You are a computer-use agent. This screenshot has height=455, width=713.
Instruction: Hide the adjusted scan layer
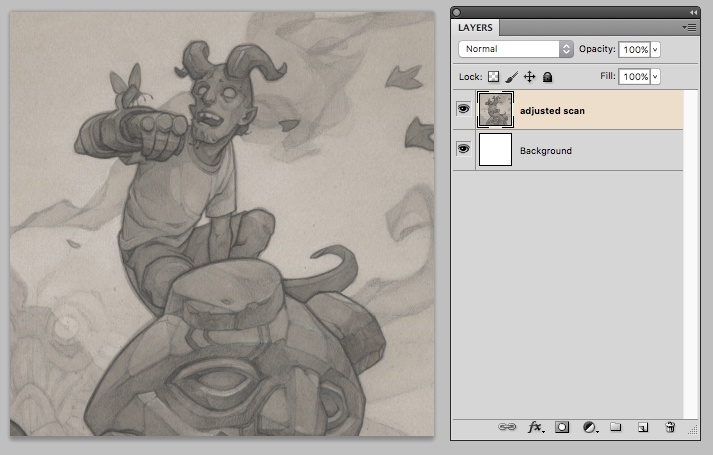pos(463,109)
